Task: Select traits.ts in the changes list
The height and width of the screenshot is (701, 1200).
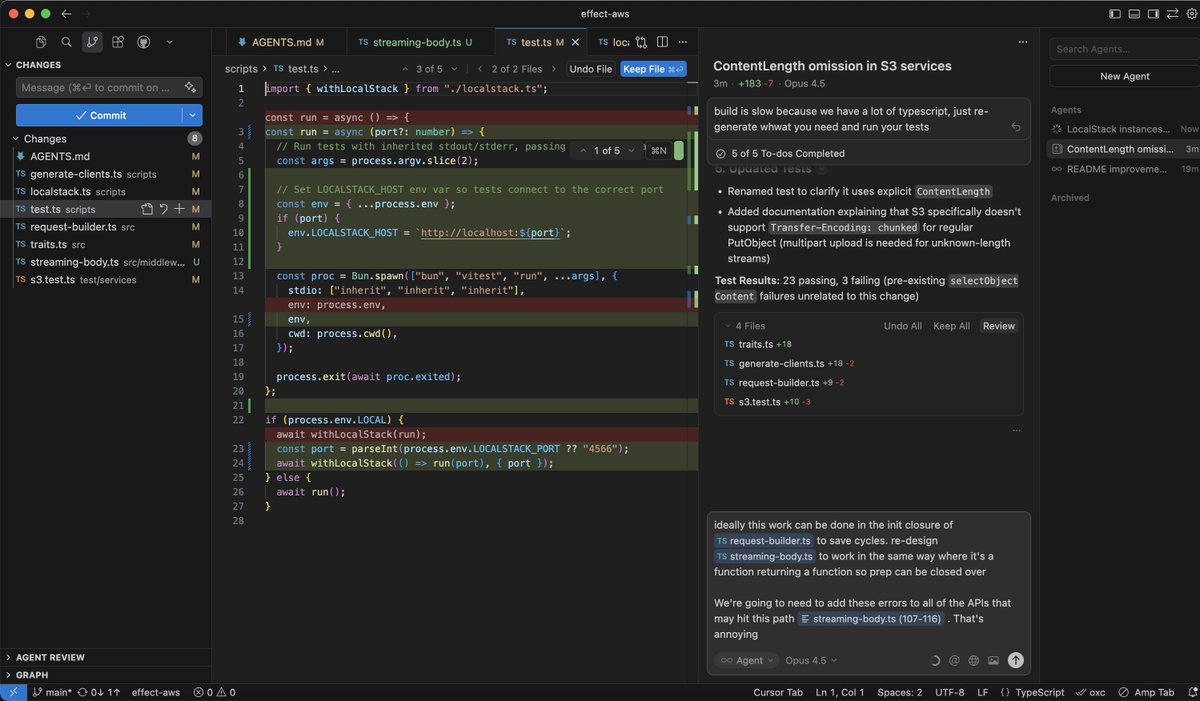Action: [50, 244]
